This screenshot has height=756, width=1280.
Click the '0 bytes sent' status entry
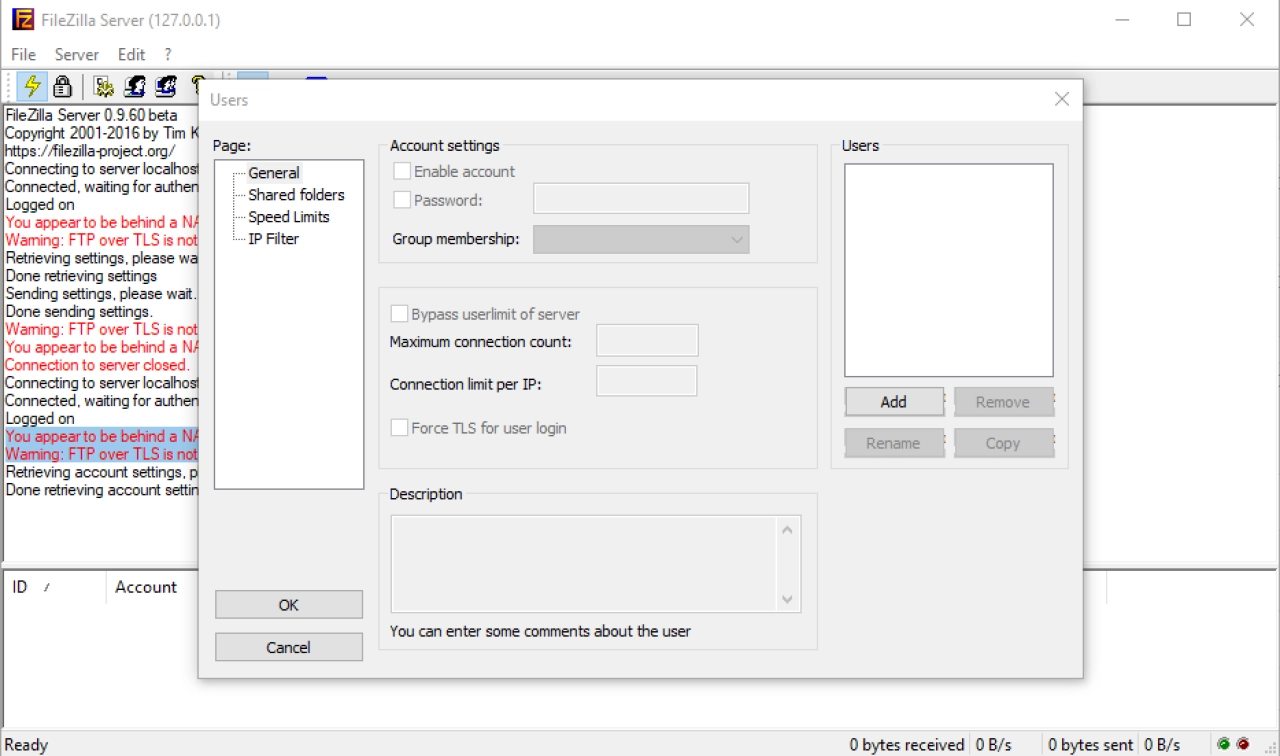pyautogui.click(x=1091, y=744)
